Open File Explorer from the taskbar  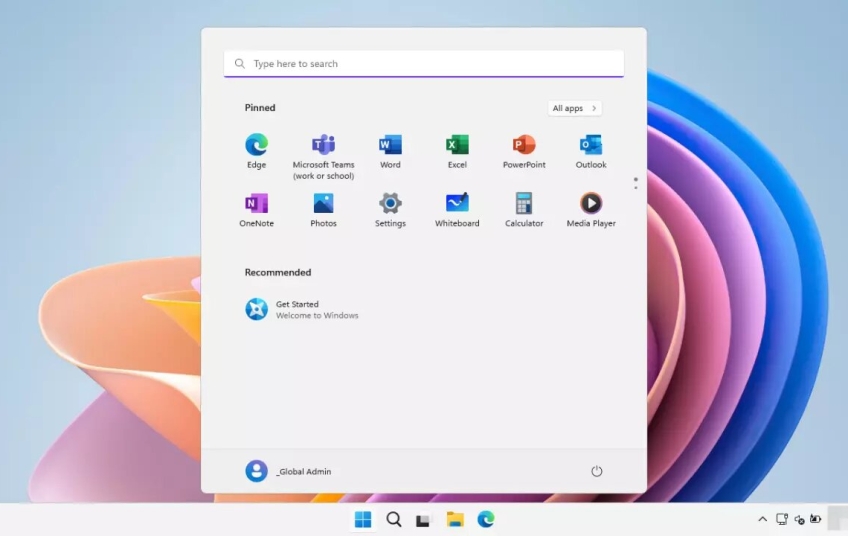point(455,519)
